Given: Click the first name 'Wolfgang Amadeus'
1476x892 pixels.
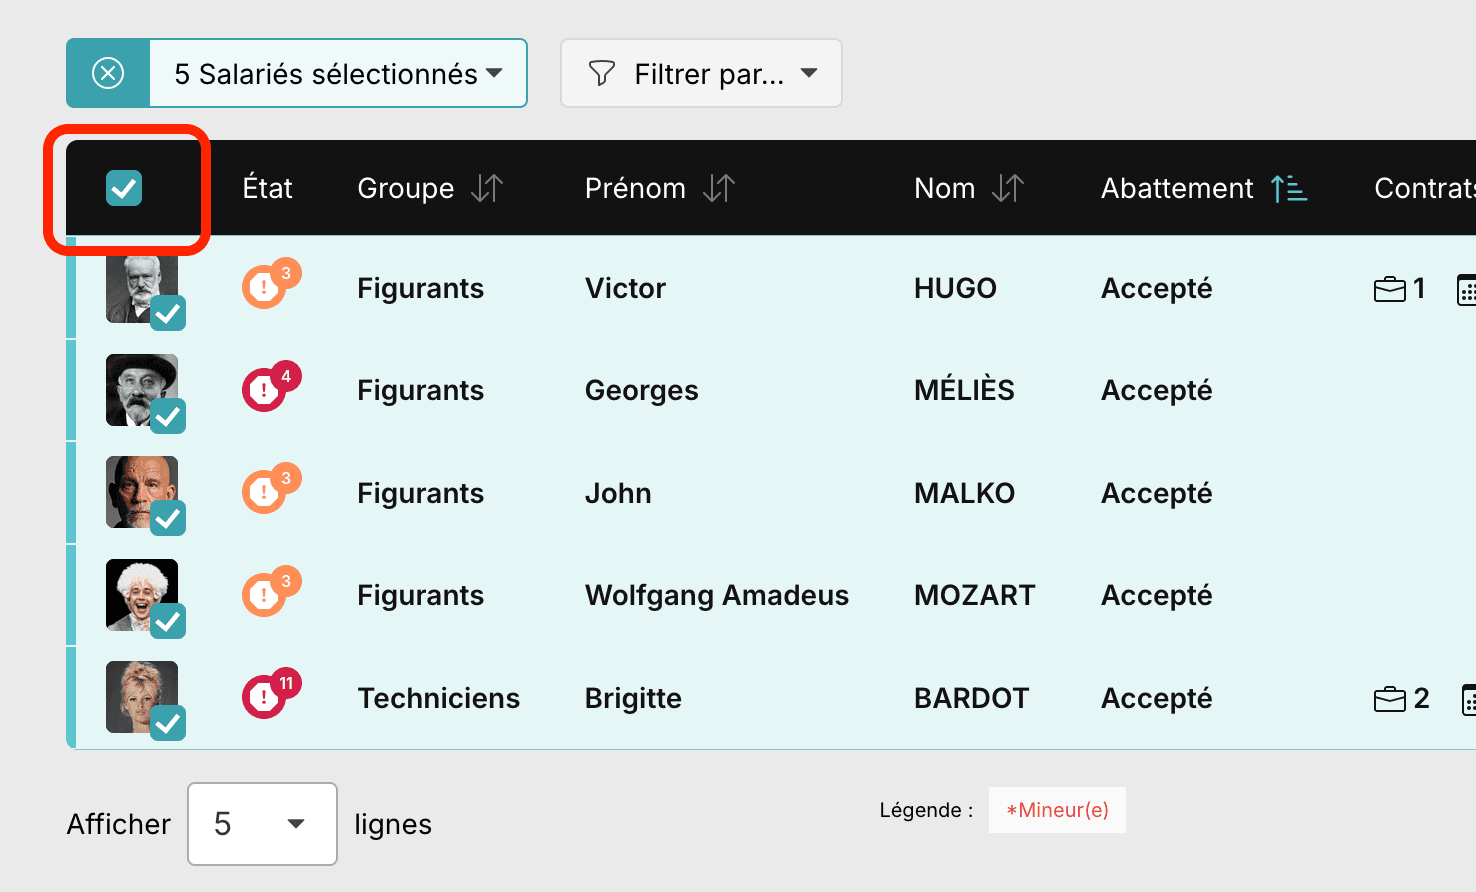Looking at the screenshot, I should 717,595.
